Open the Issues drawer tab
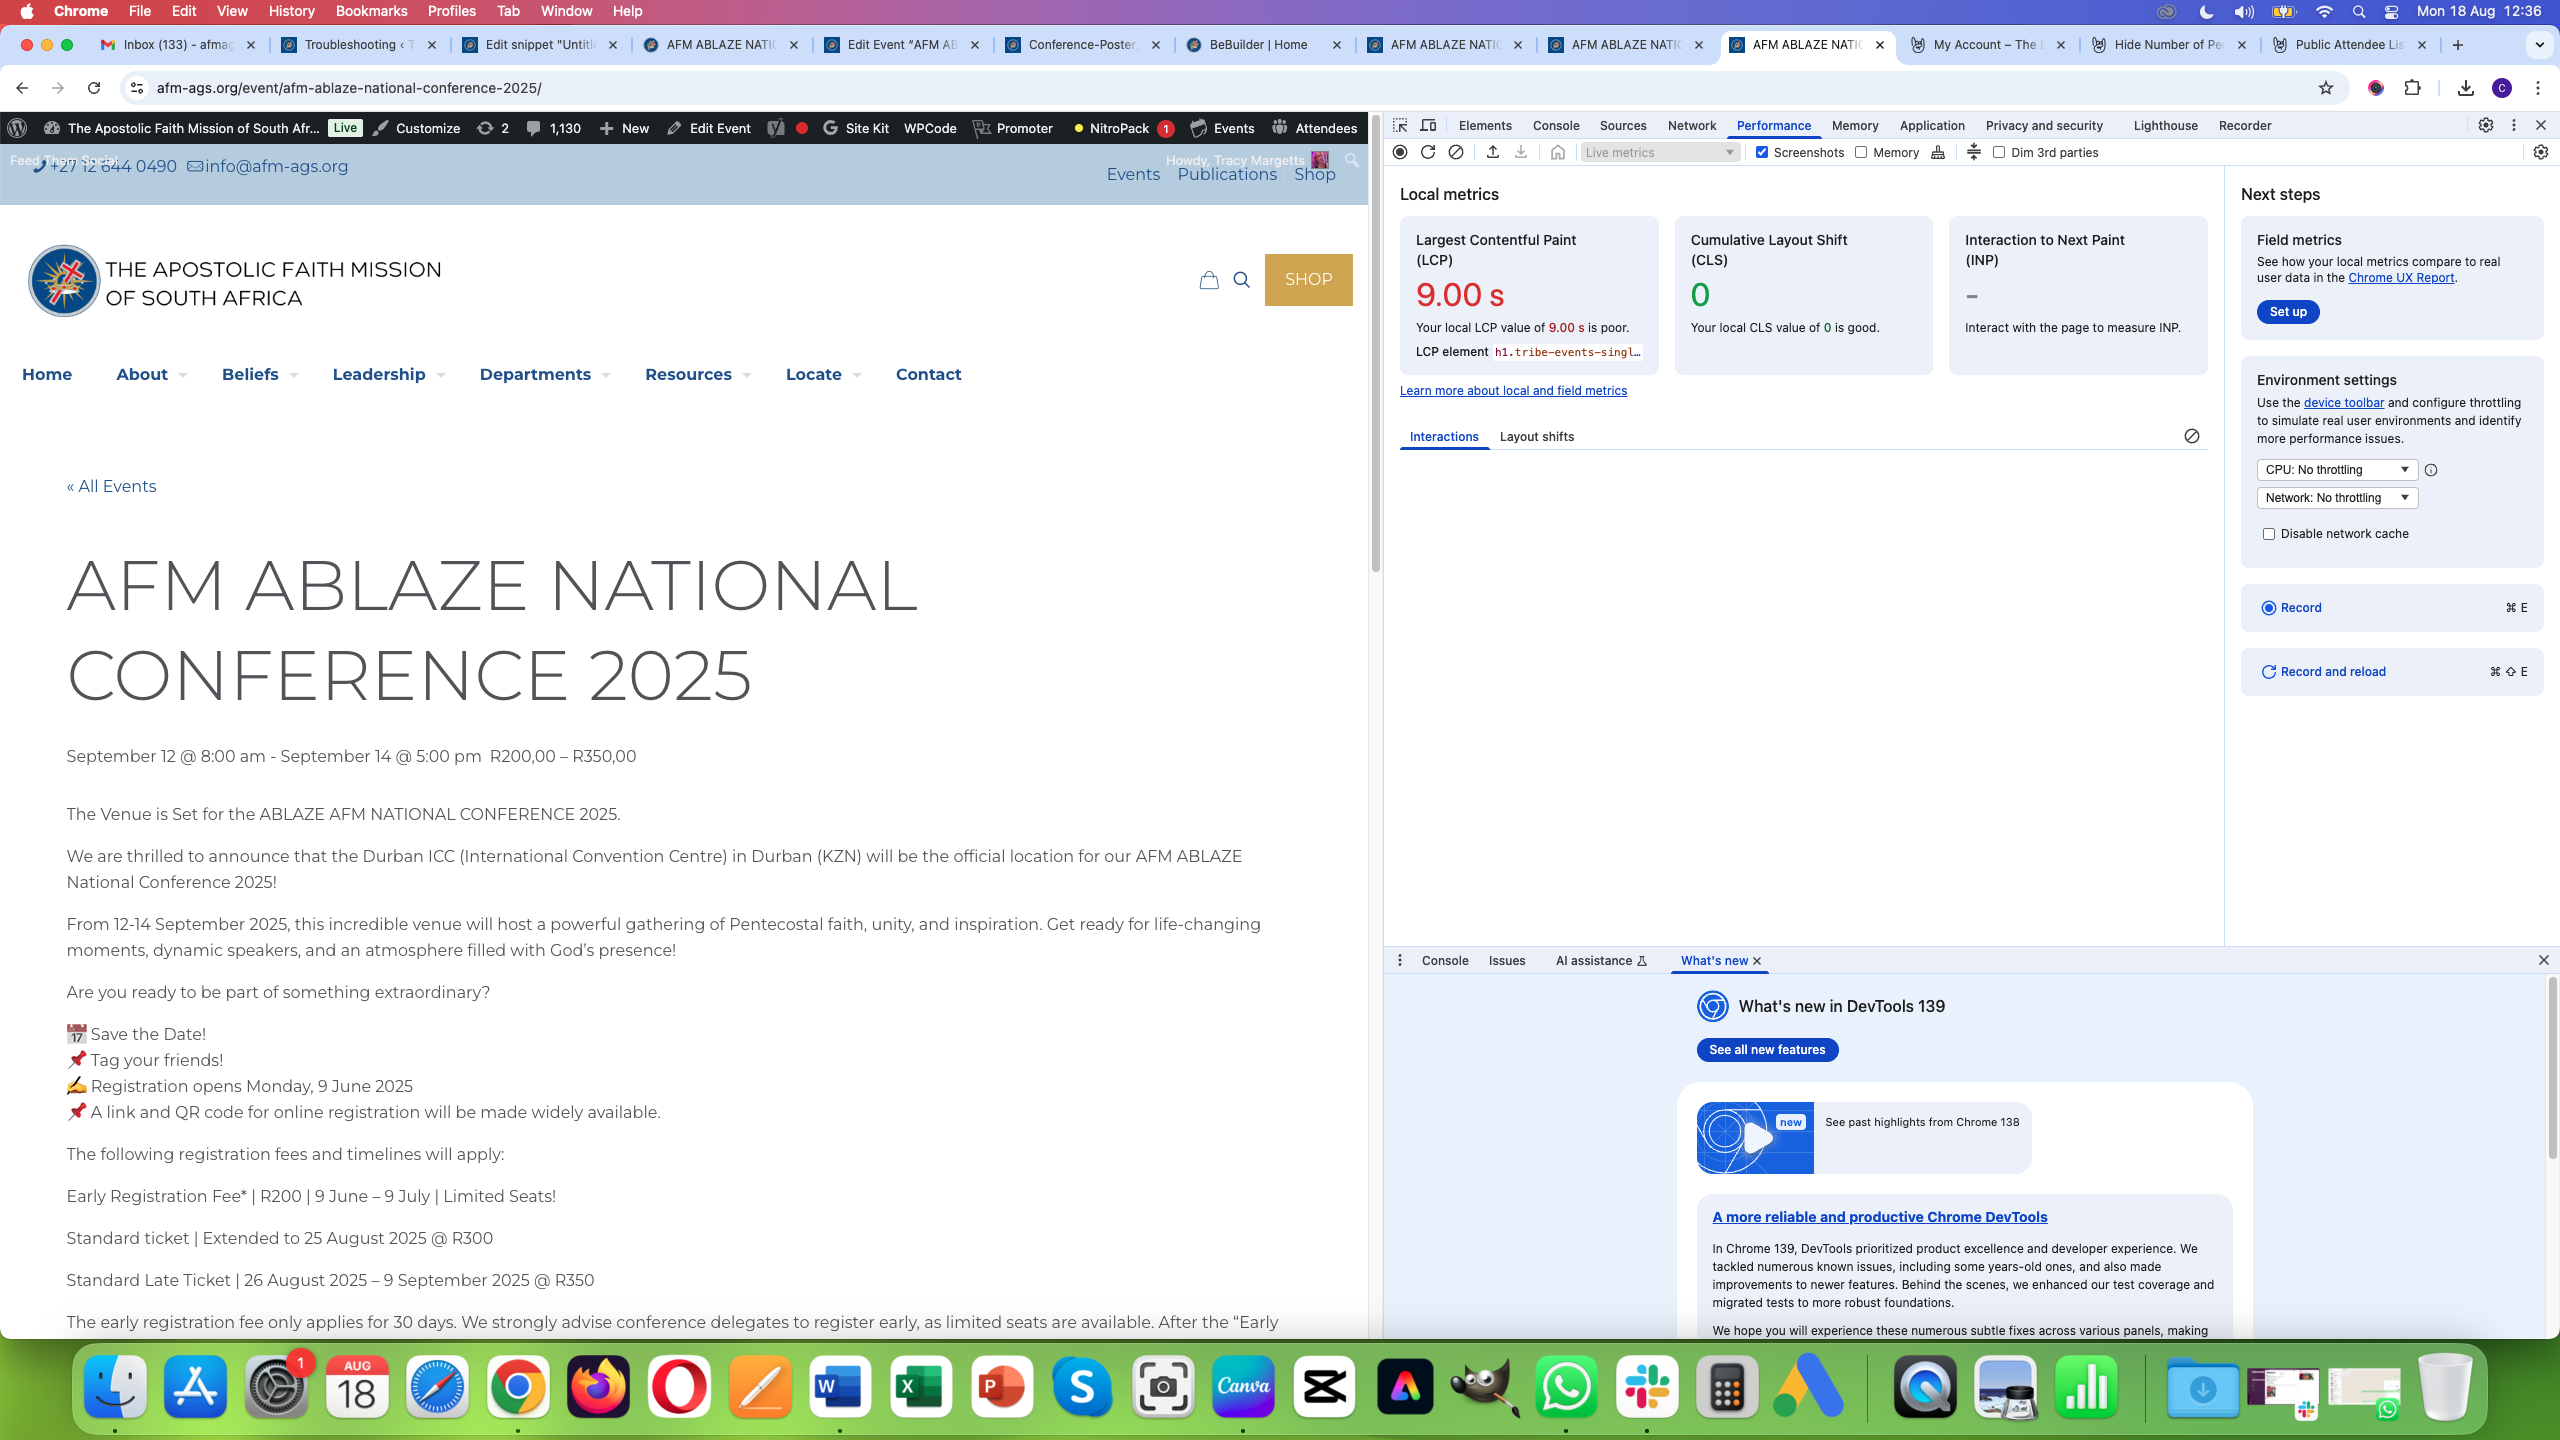This screenshot has width=2560, height=1440. point(1507,960)
